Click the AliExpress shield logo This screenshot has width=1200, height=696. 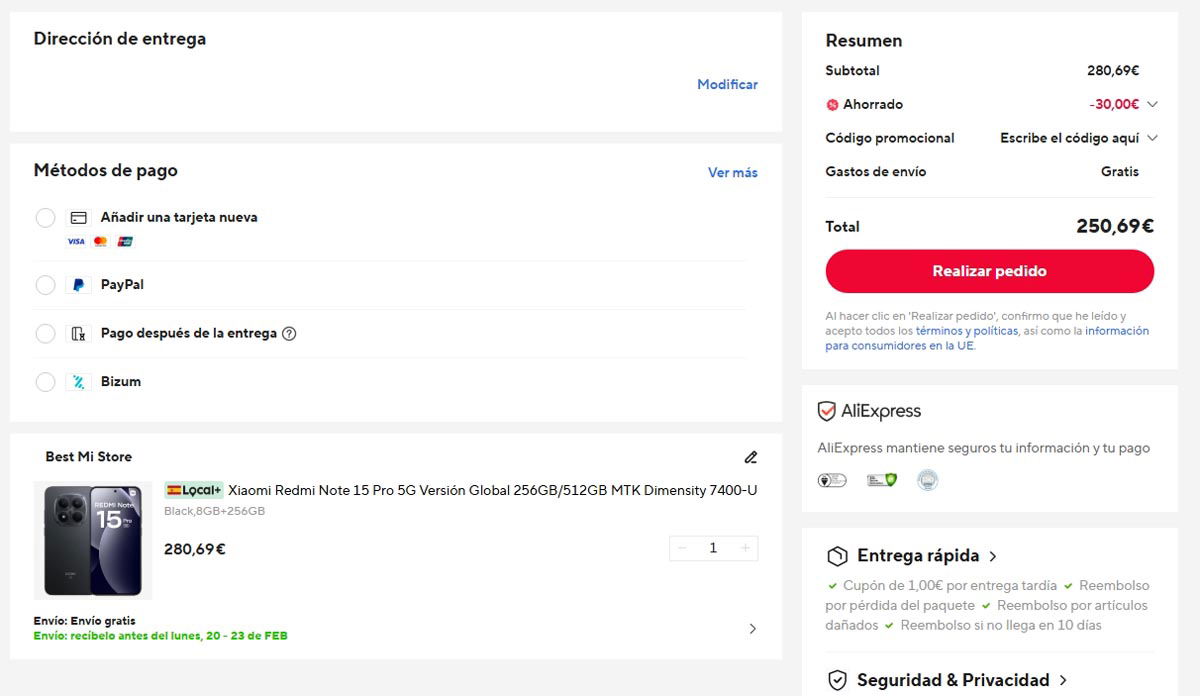[x=825, y=410]
